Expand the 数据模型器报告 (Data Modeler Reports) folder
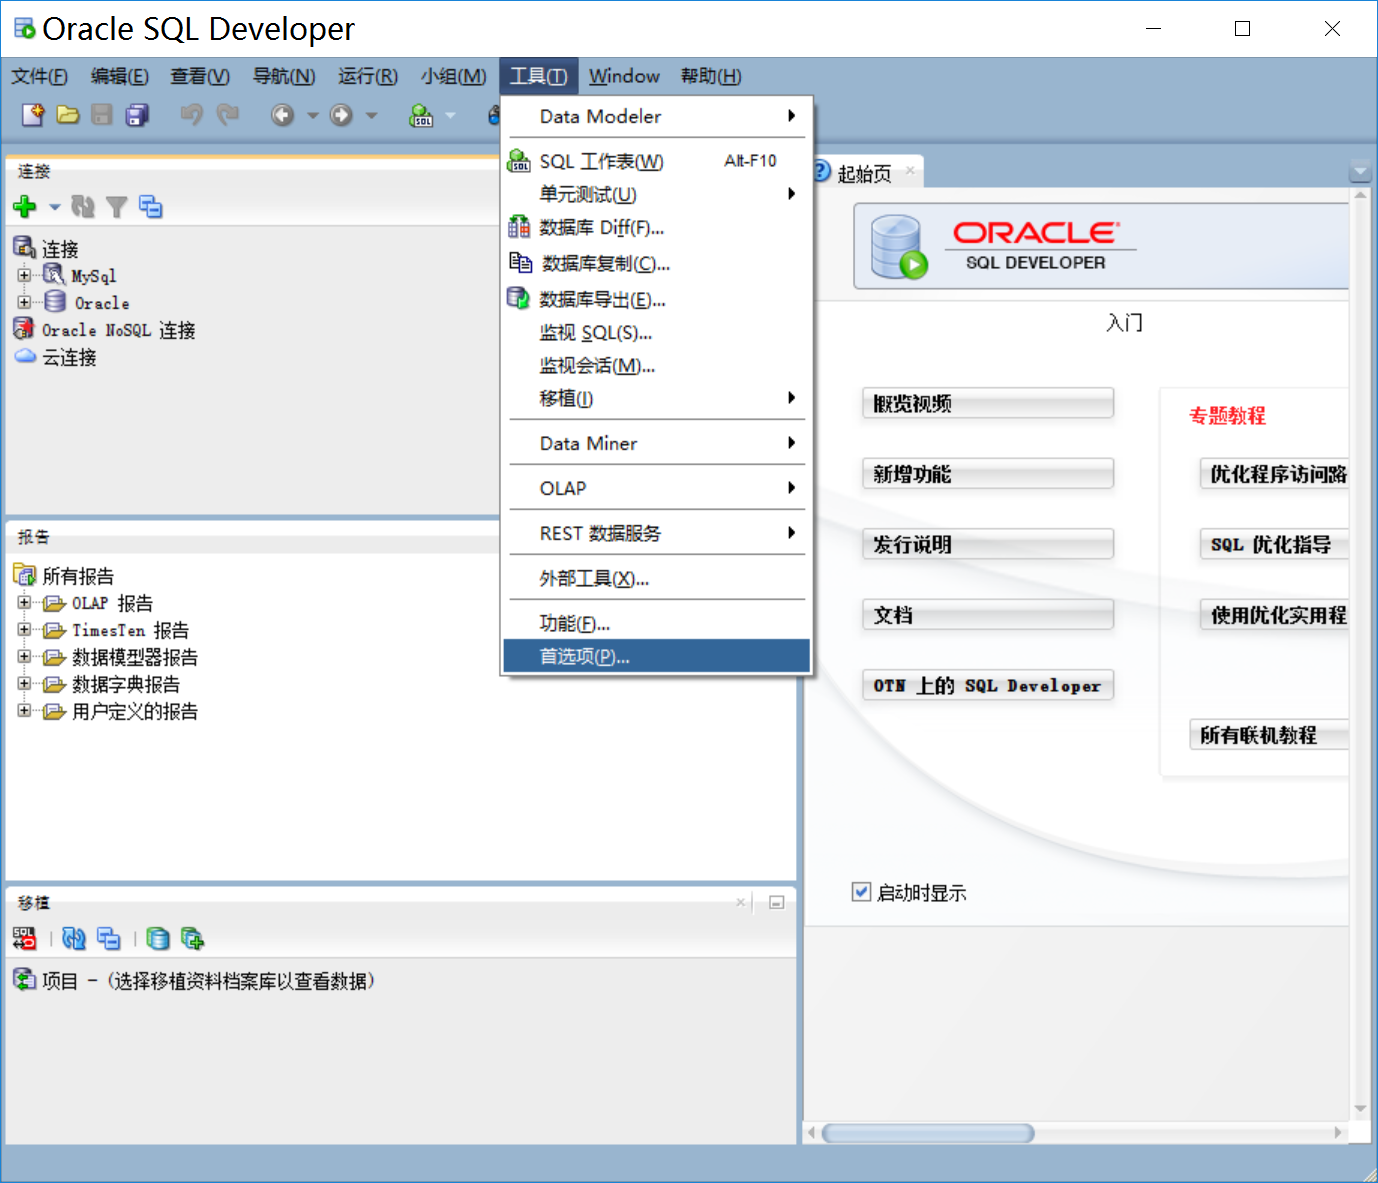This screenshot has height=1183, width=1378. pos(24,657)
